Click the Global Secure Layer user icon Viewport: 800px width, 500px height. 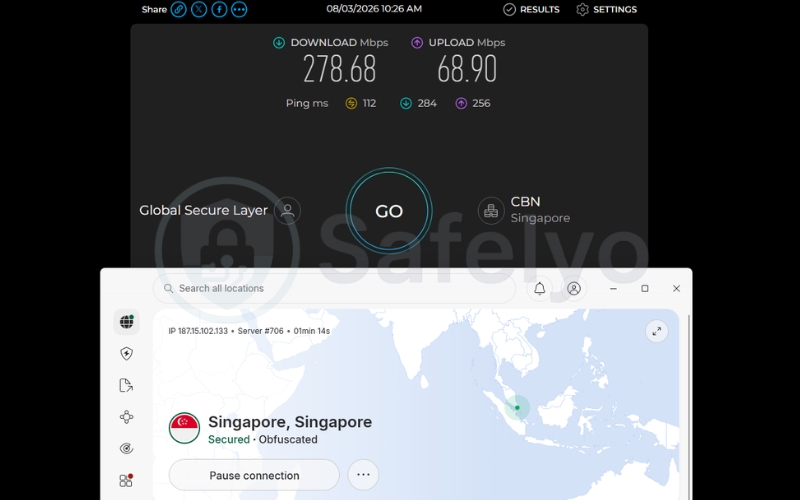[x=287, y=210]
